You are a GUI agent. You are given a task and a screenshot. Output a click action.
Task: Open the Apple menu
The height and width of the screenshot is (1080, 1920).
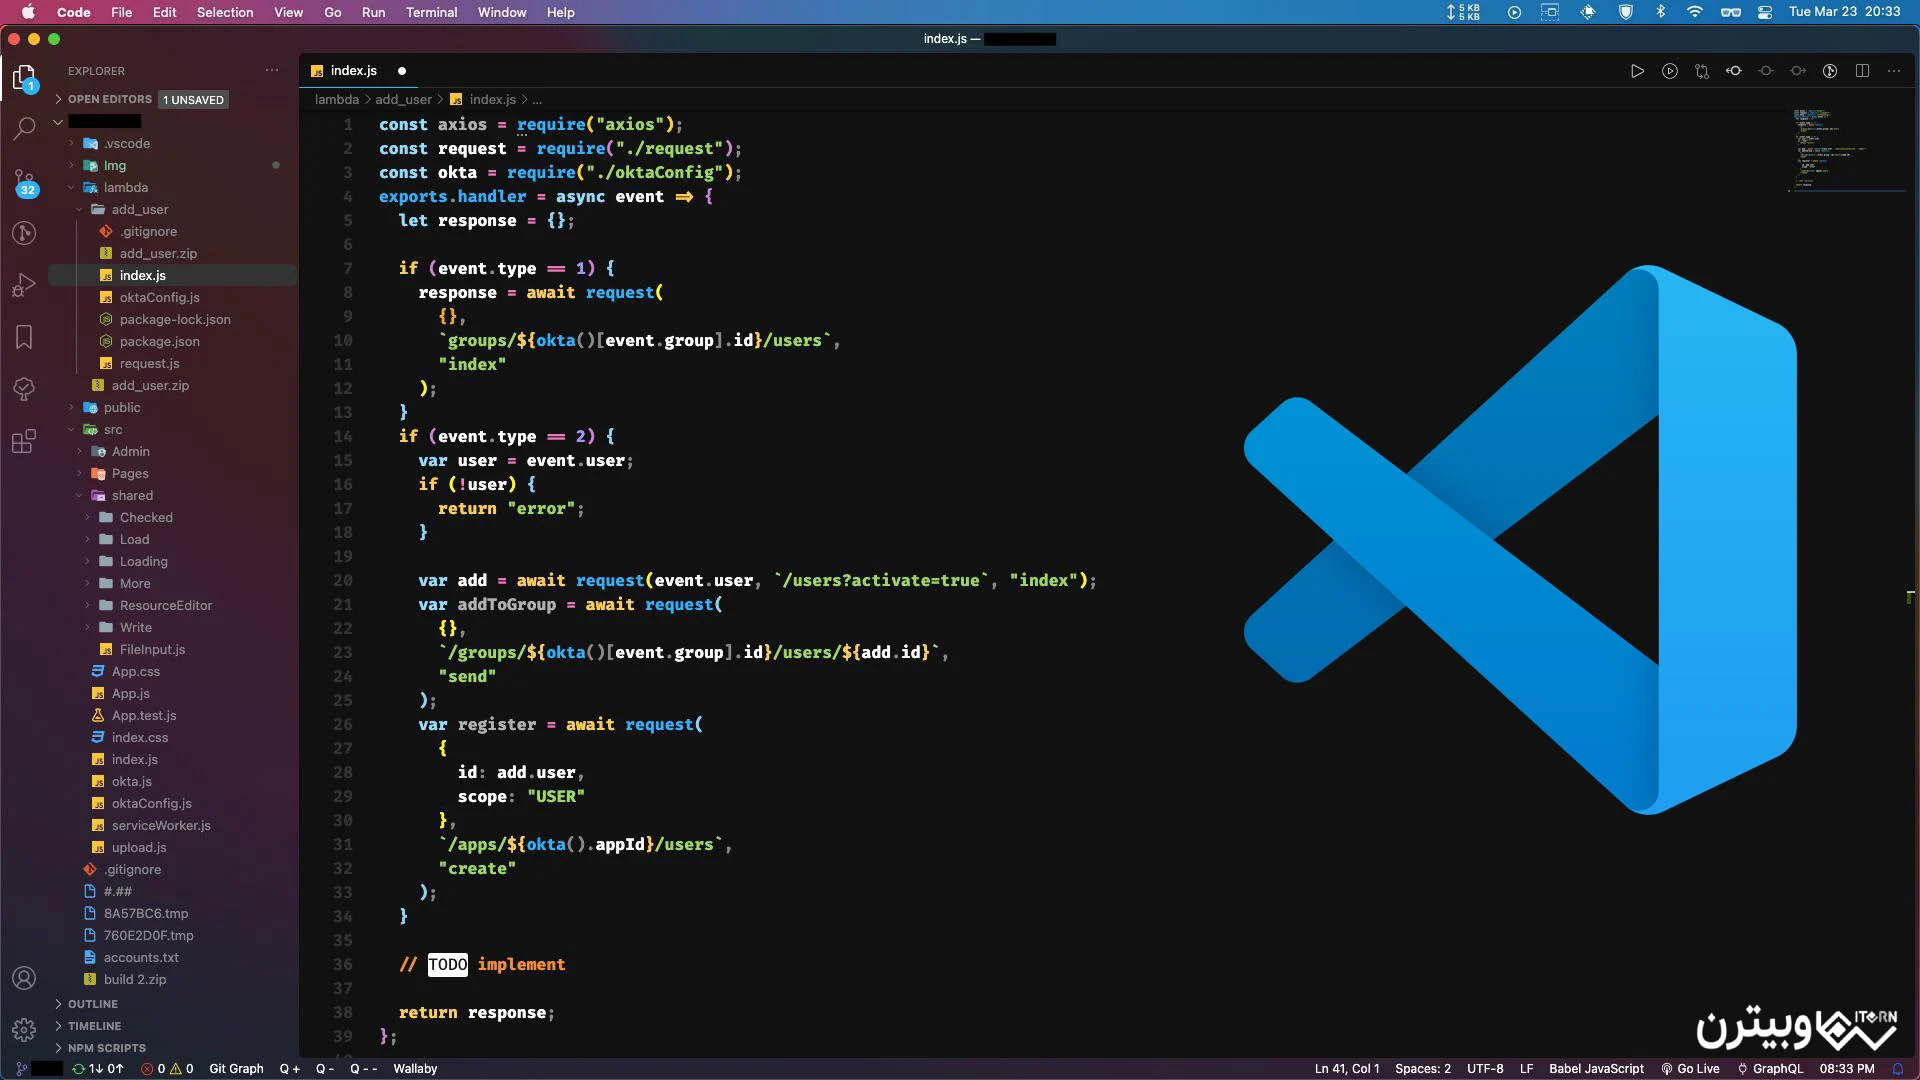click(x=28, y=12)
